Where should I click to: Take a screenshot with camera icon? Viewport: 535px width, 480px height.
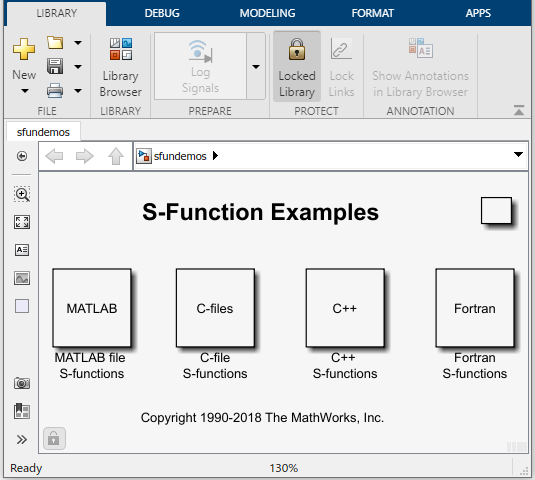[x=22, y=383]
